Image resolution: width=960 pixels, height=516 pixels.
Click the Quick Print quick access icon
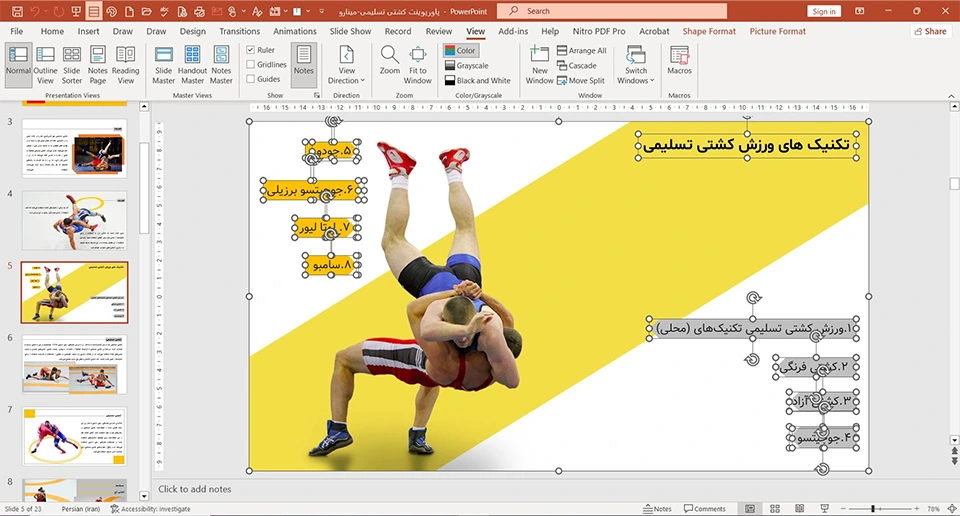(199, 11)
